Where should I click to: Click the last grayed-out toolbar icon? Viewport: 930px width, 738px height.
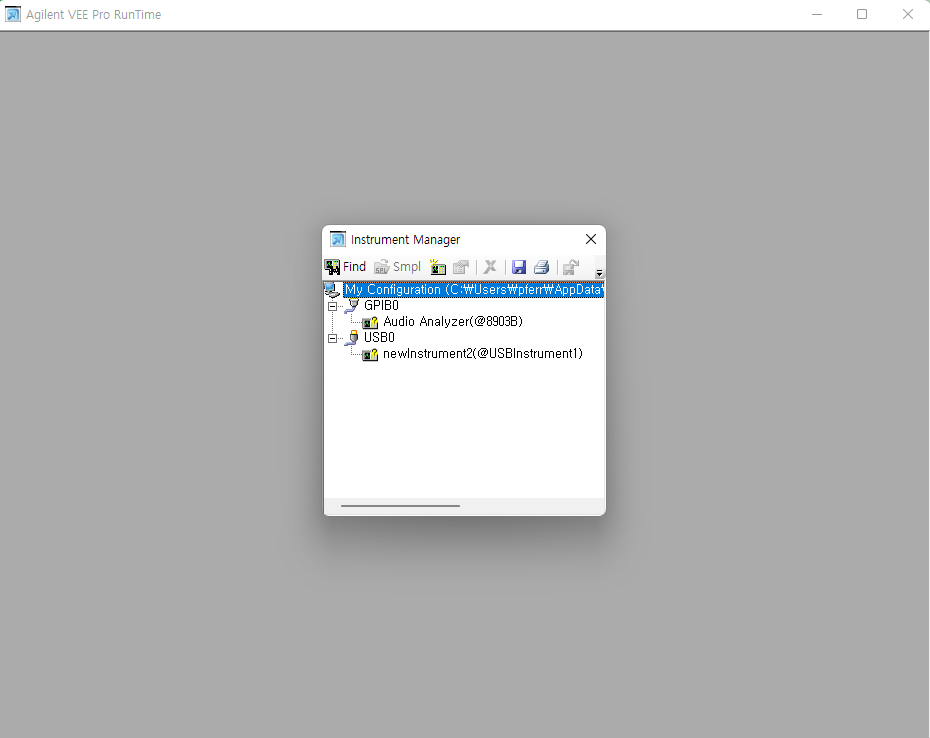click(x=571, y=267)
